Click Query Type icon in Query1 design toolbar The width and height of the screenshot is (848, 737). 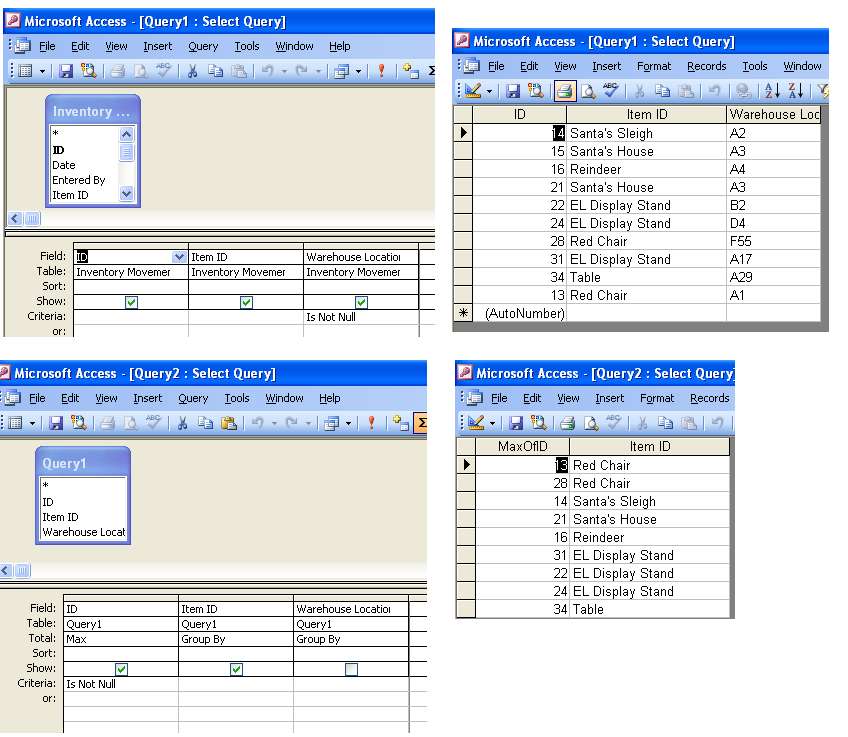[342, 71]
